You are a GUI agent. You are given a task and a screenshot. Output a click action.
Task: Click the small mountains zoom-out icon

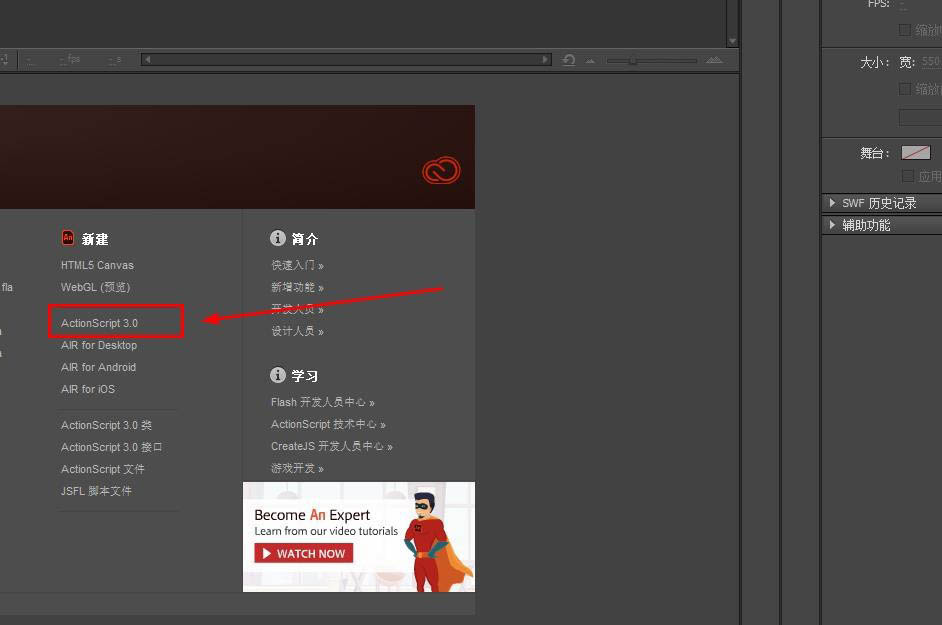pyautogui.click(x=591, y=61)
